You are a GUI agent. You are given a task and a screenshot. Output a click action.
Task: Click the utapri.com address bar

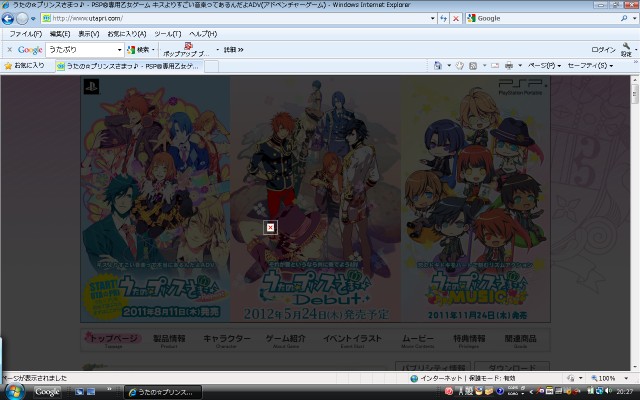pyautogui.click(x=236, y=18)
